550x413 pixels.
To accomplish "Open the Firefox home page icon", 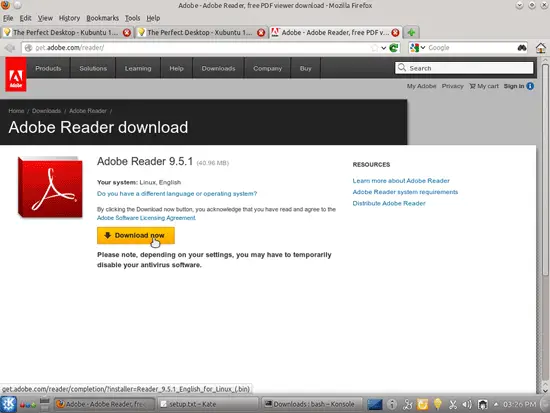I will click(541, 48).
